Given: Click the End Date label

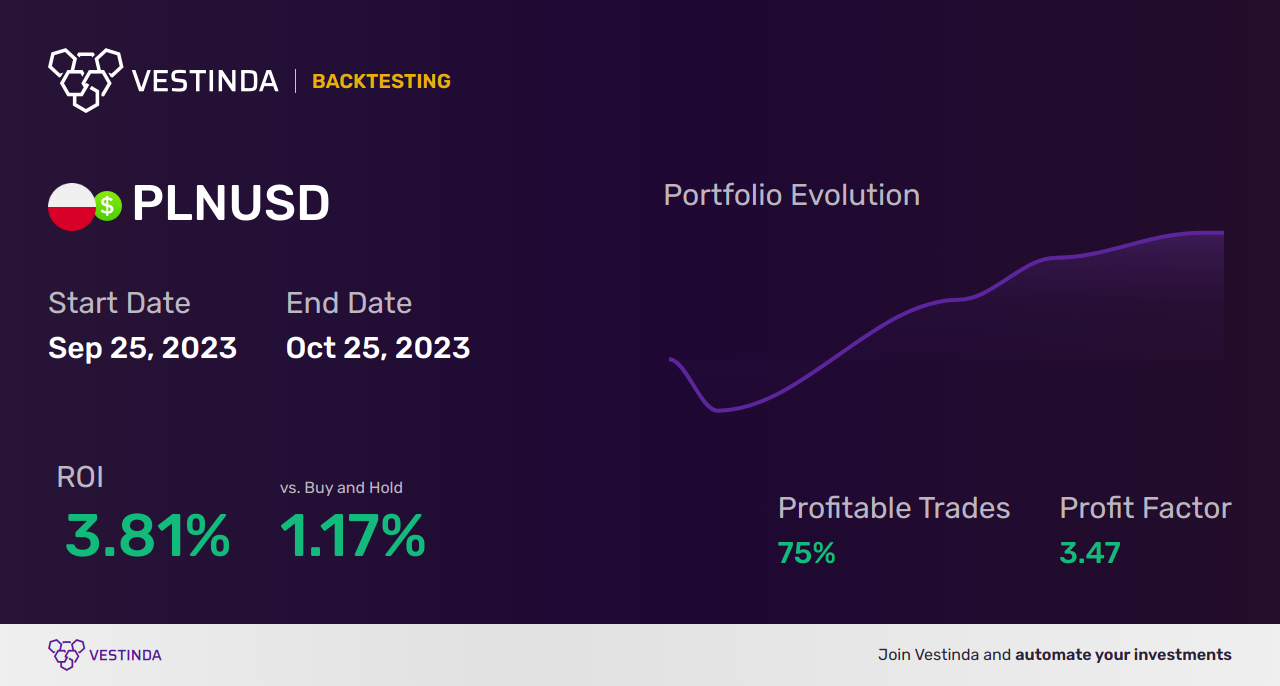Looking at the screenshot, I should pos(349,303).
